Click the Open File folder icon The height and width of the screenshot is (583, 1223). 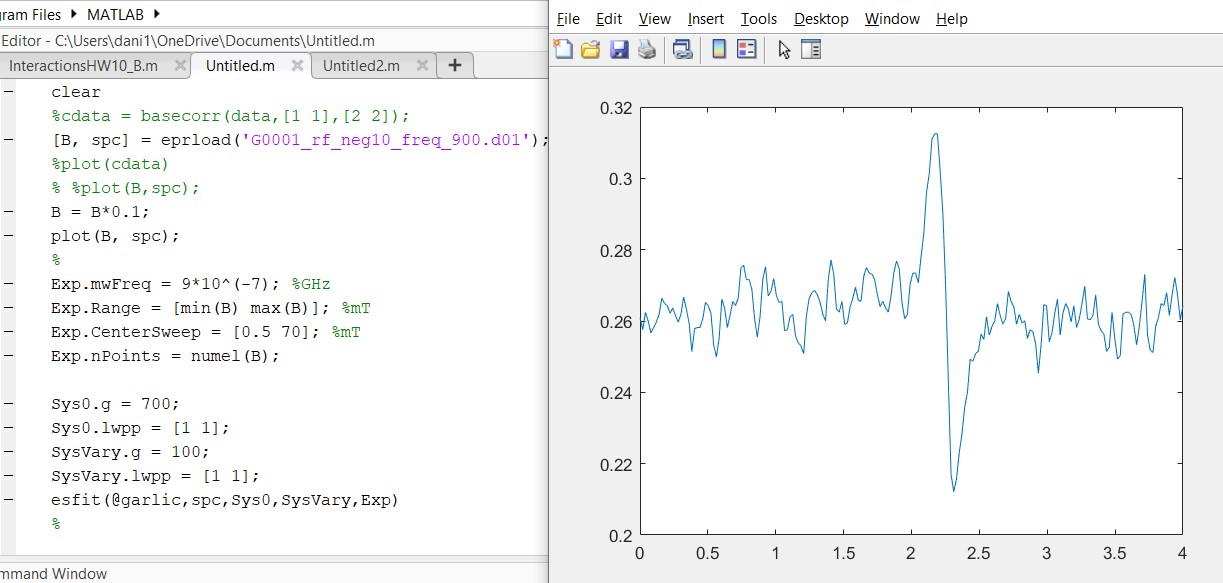click(591, 49)
